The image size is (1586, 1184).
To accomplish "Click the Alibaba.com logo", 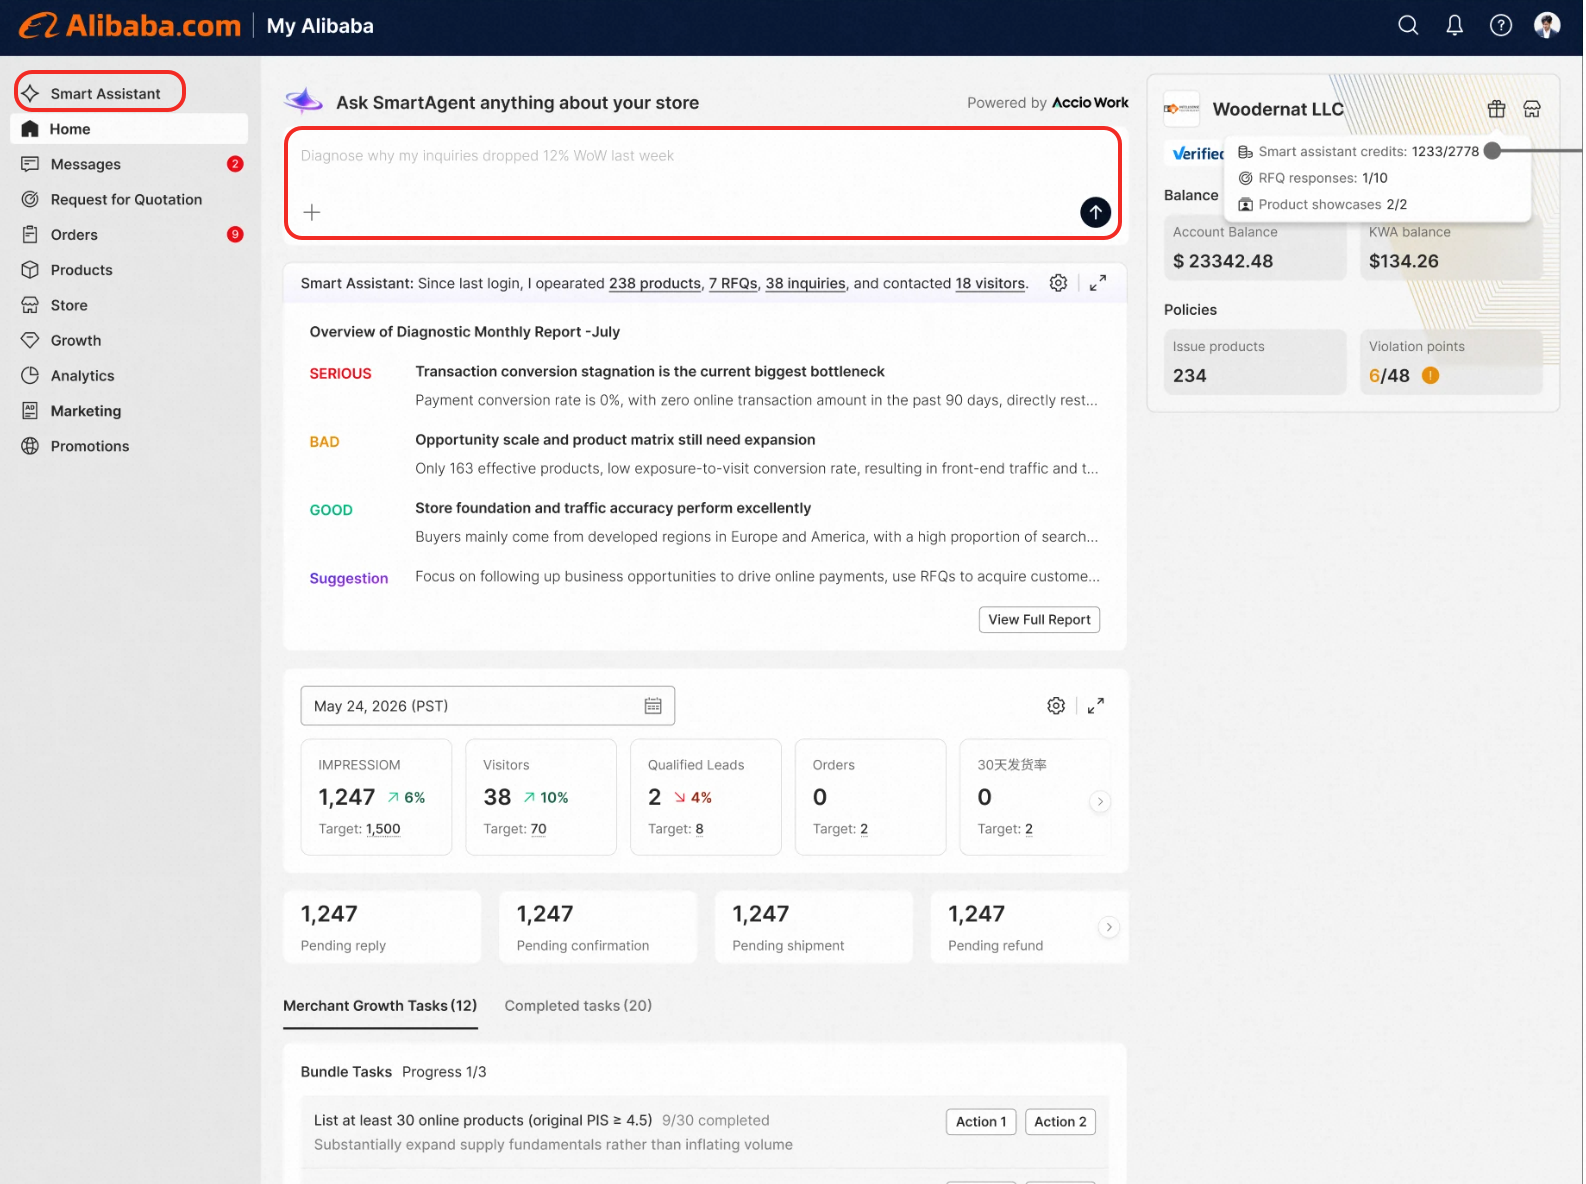I will (x=130, y=26).
